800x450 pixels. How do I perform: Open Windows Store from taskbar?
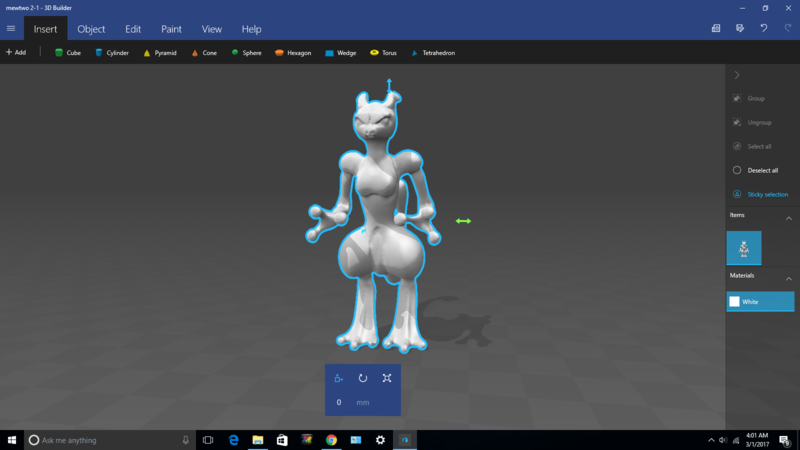coord(282,440)
